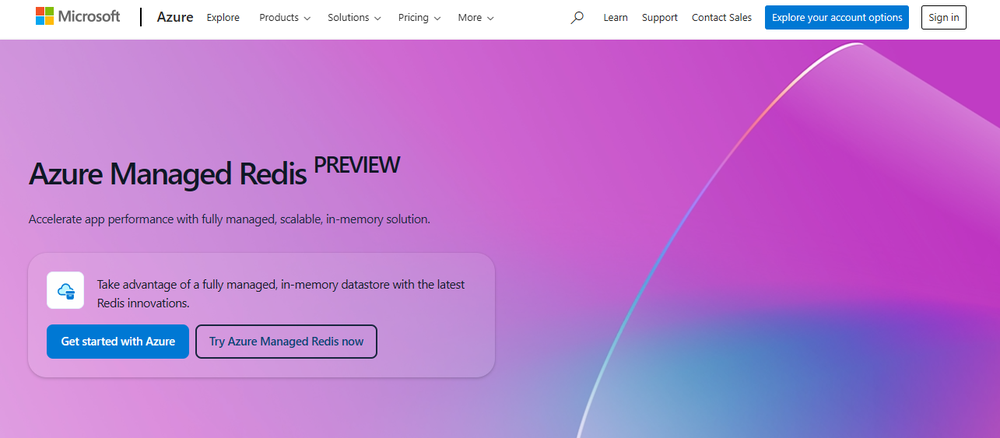Screen dimensions: 1000x438
Task: Go to the Azure home link
Action: tap(175, 17)
